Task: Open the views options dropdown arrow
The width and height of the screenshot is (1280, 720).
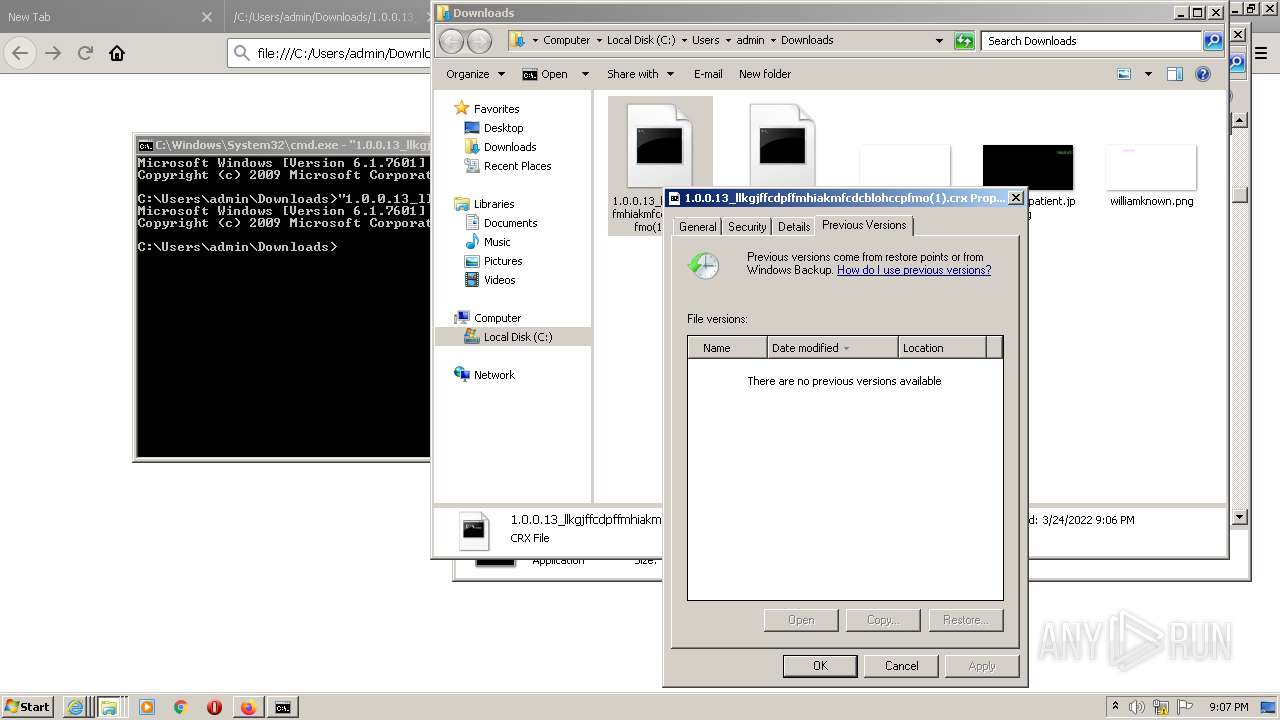Action: pos(1148,74)
